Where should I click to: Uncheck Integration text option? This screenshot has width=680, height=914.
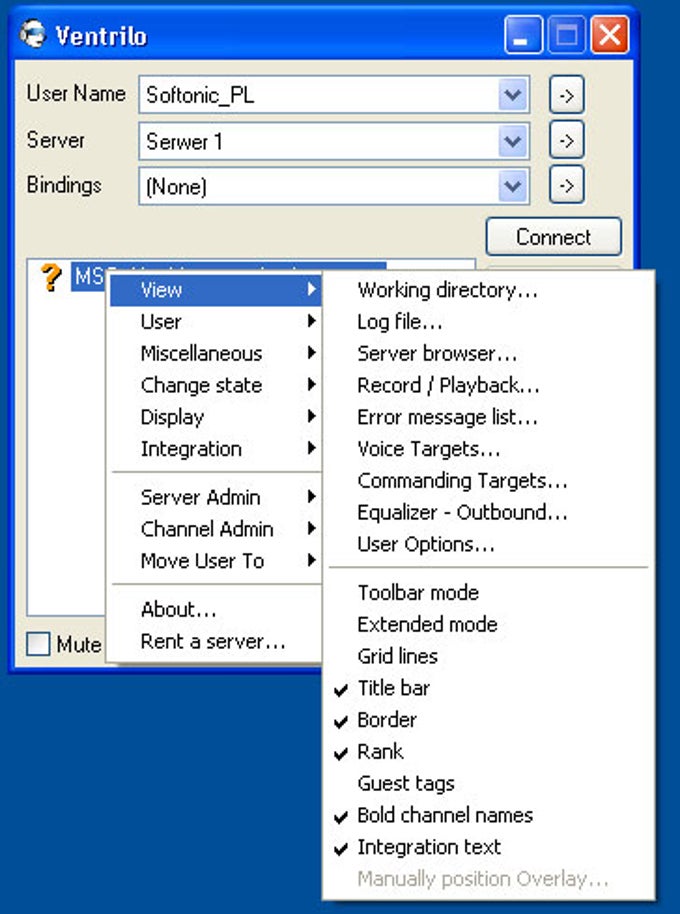[488, 846]
